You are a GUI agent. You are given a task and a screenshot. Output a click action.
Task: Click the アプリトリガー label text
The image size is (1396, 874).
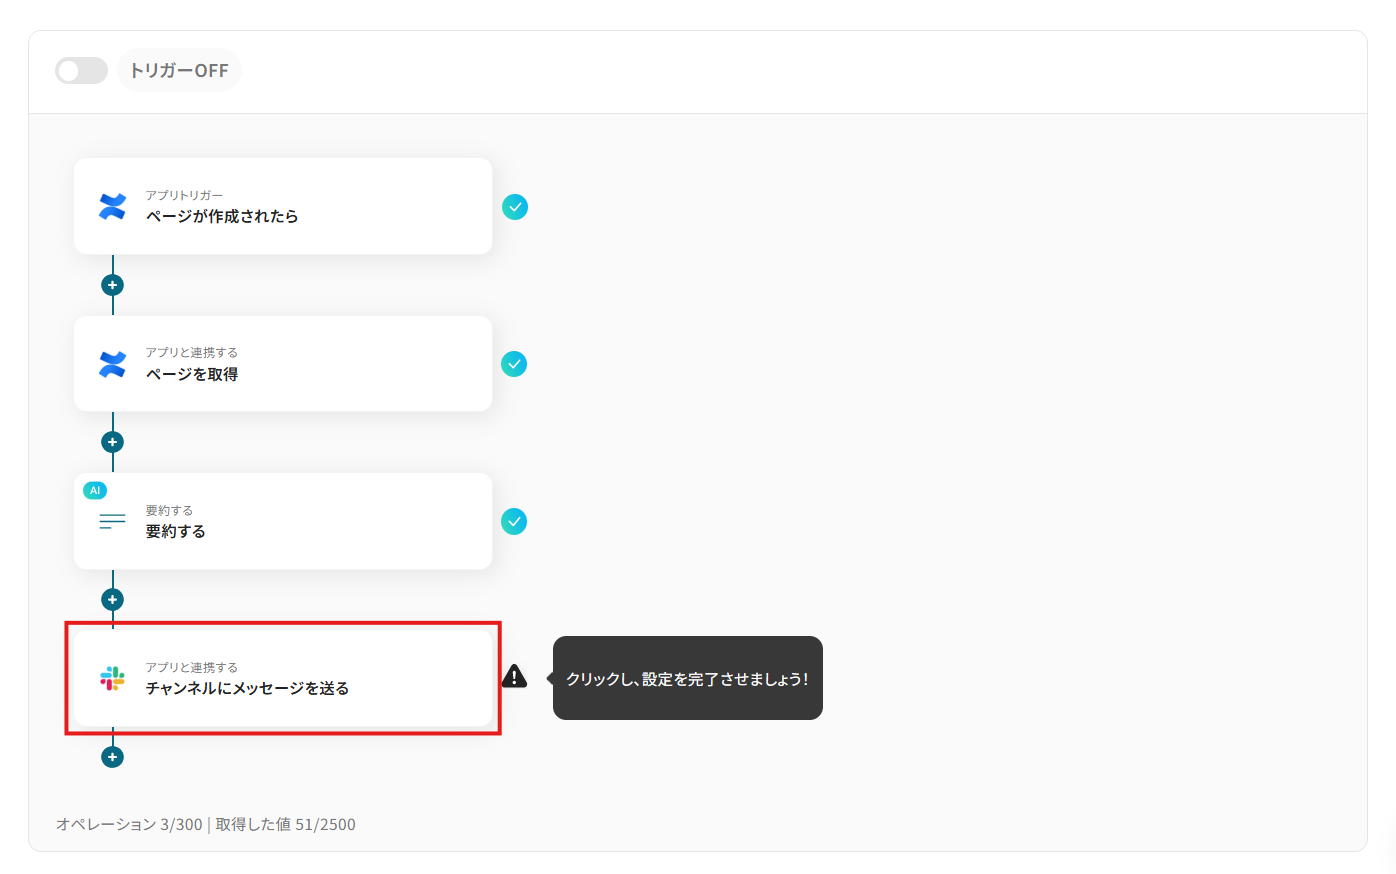185,195
